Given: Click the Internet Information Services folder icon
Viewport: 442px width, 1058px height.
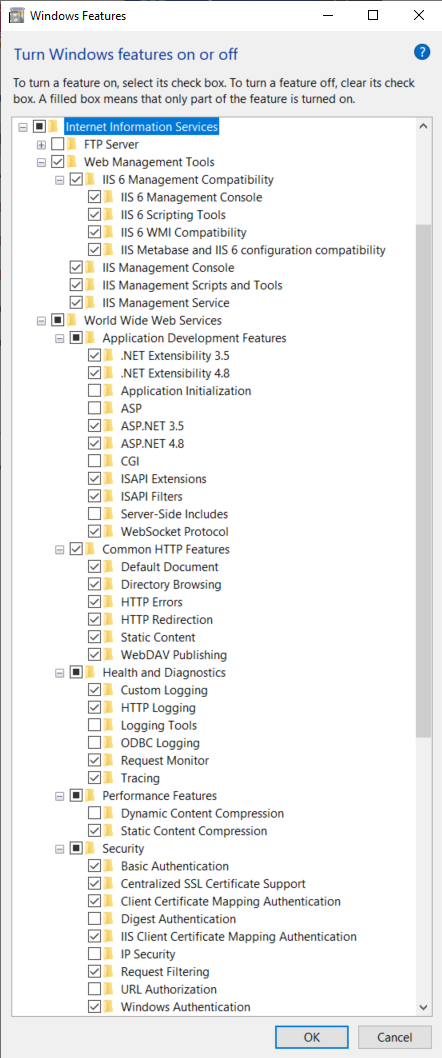Looking at the screenshot, I should 53,126.
